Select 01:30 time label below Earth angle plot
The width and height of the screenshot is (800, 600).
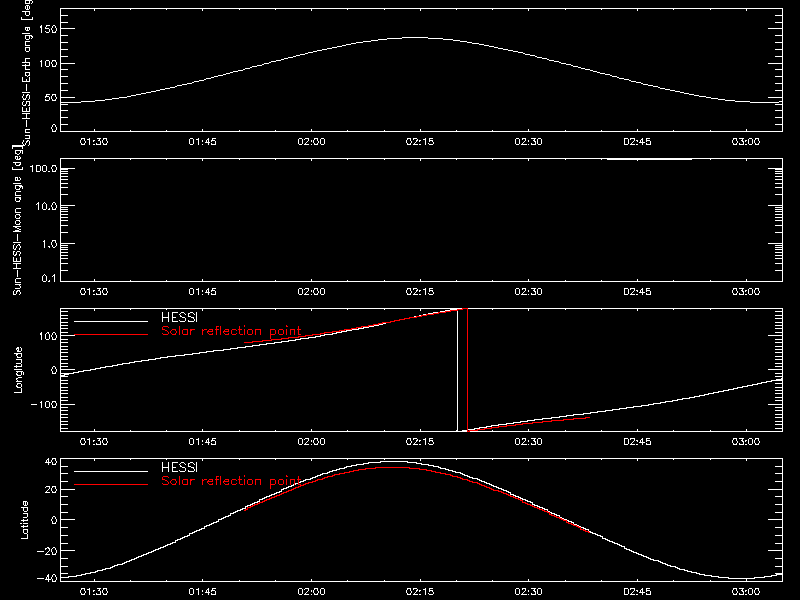[x=94, y=142]
